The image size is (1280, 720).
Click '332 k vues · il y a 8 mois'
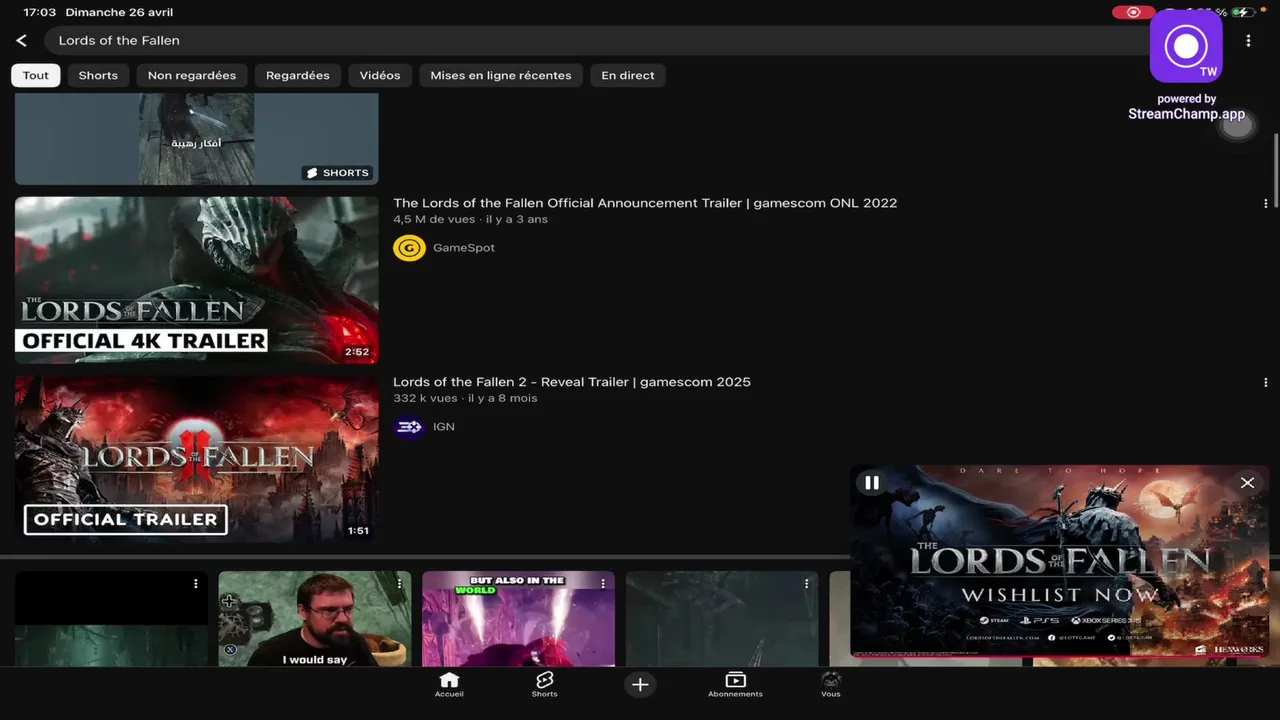(x=465, y=398)
